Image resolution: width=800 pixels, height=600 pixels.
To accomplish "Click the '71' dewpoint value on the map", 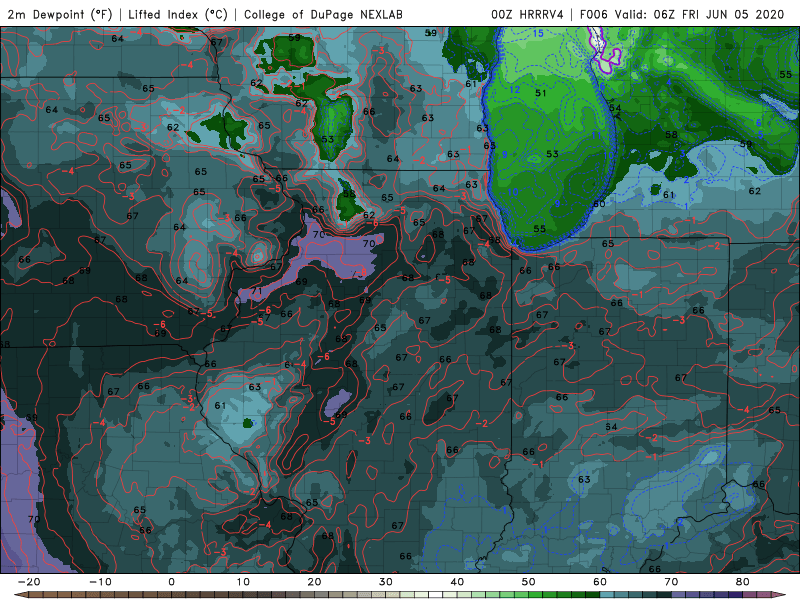I will point(256,291).
